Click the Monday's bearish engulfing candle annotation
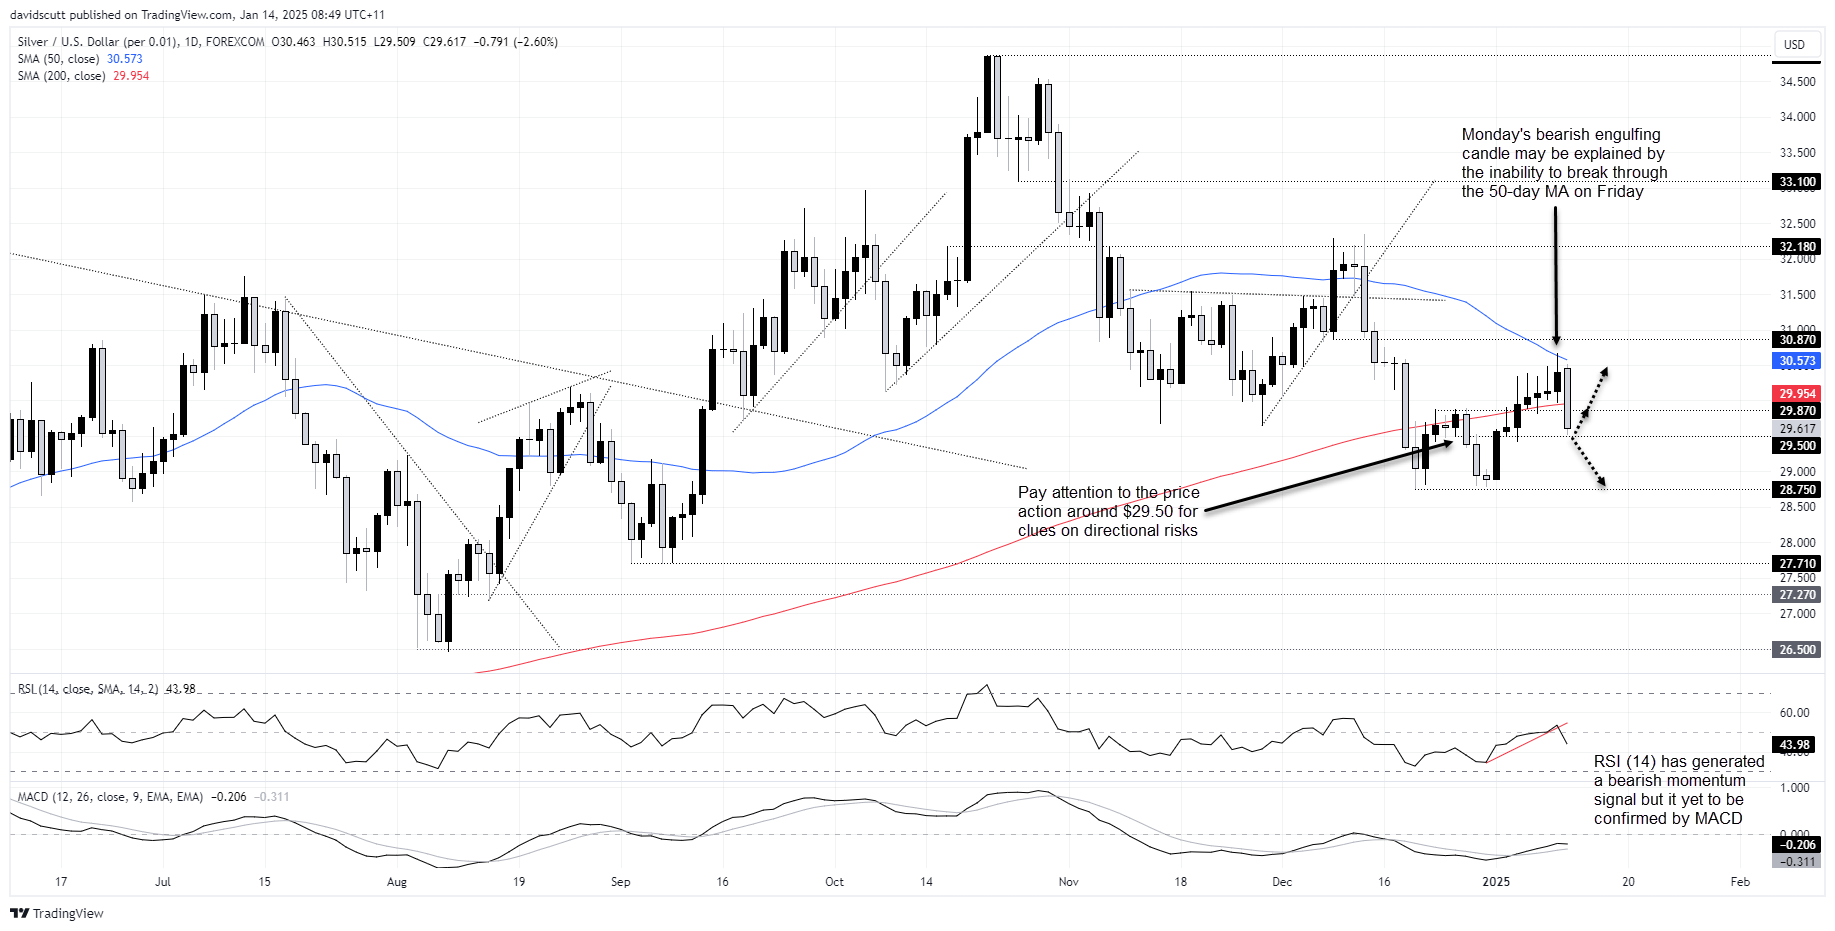The image size is (1835, 931). click(1564, 163)
